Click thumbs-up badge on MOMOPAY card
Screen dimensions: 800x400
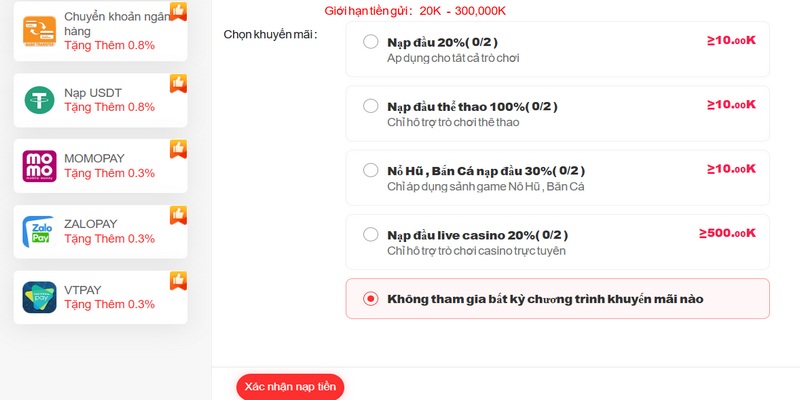point(178,148)
